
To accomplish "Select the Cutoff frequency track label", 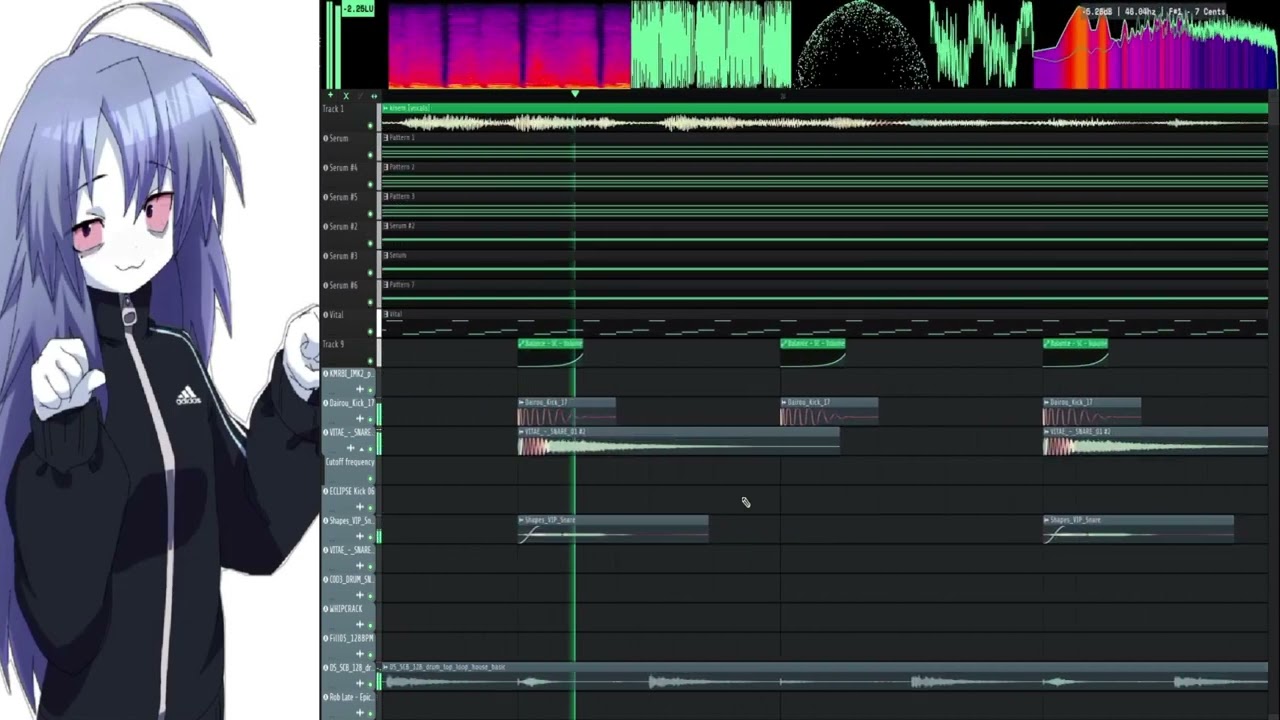I will click(350, 462).
